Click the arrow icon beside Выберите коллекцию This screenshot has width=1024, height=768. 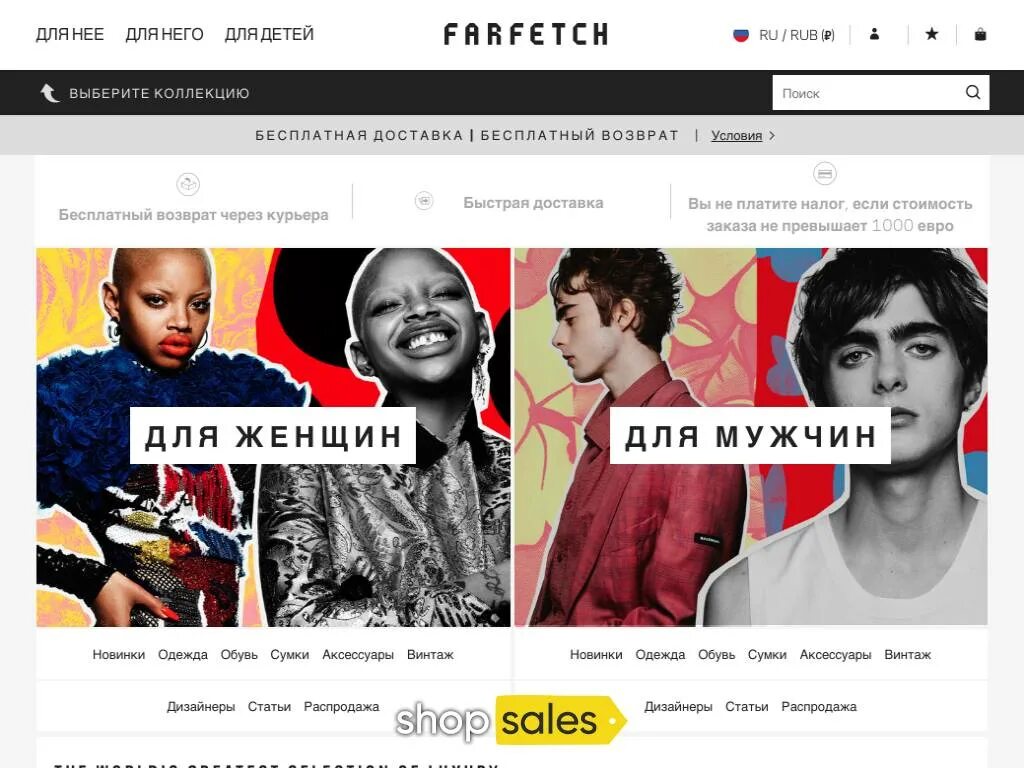coord(50,93)
